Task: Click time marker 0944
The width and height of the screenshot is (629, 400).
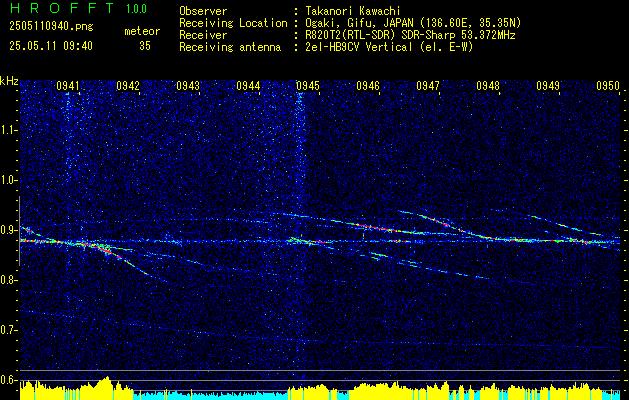Action: coord(248,86)
